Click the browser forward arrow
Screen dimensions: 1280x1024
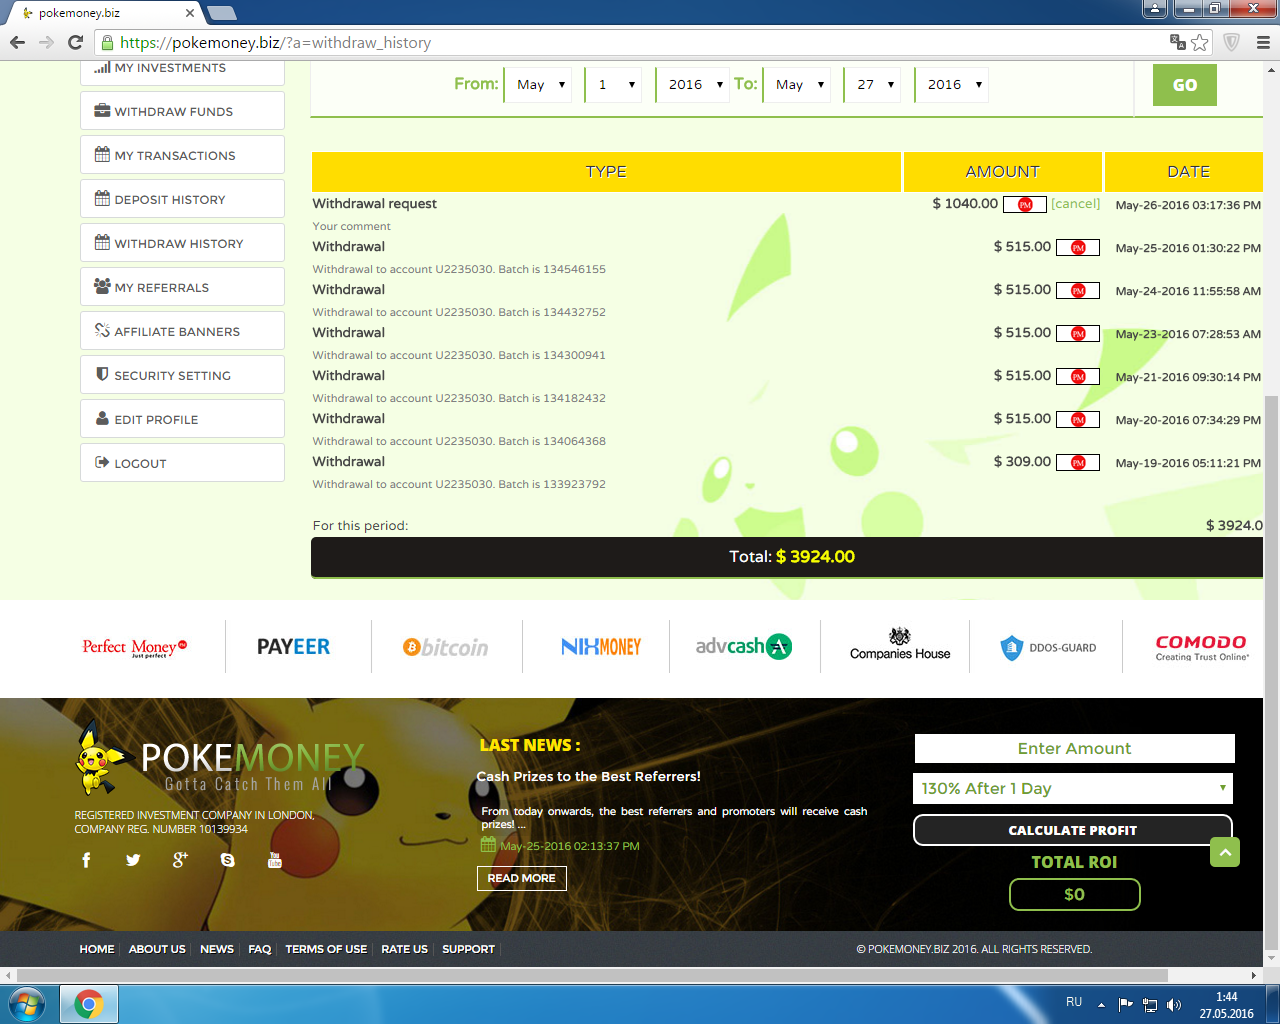pyautogui.click(x=46, y=42)
